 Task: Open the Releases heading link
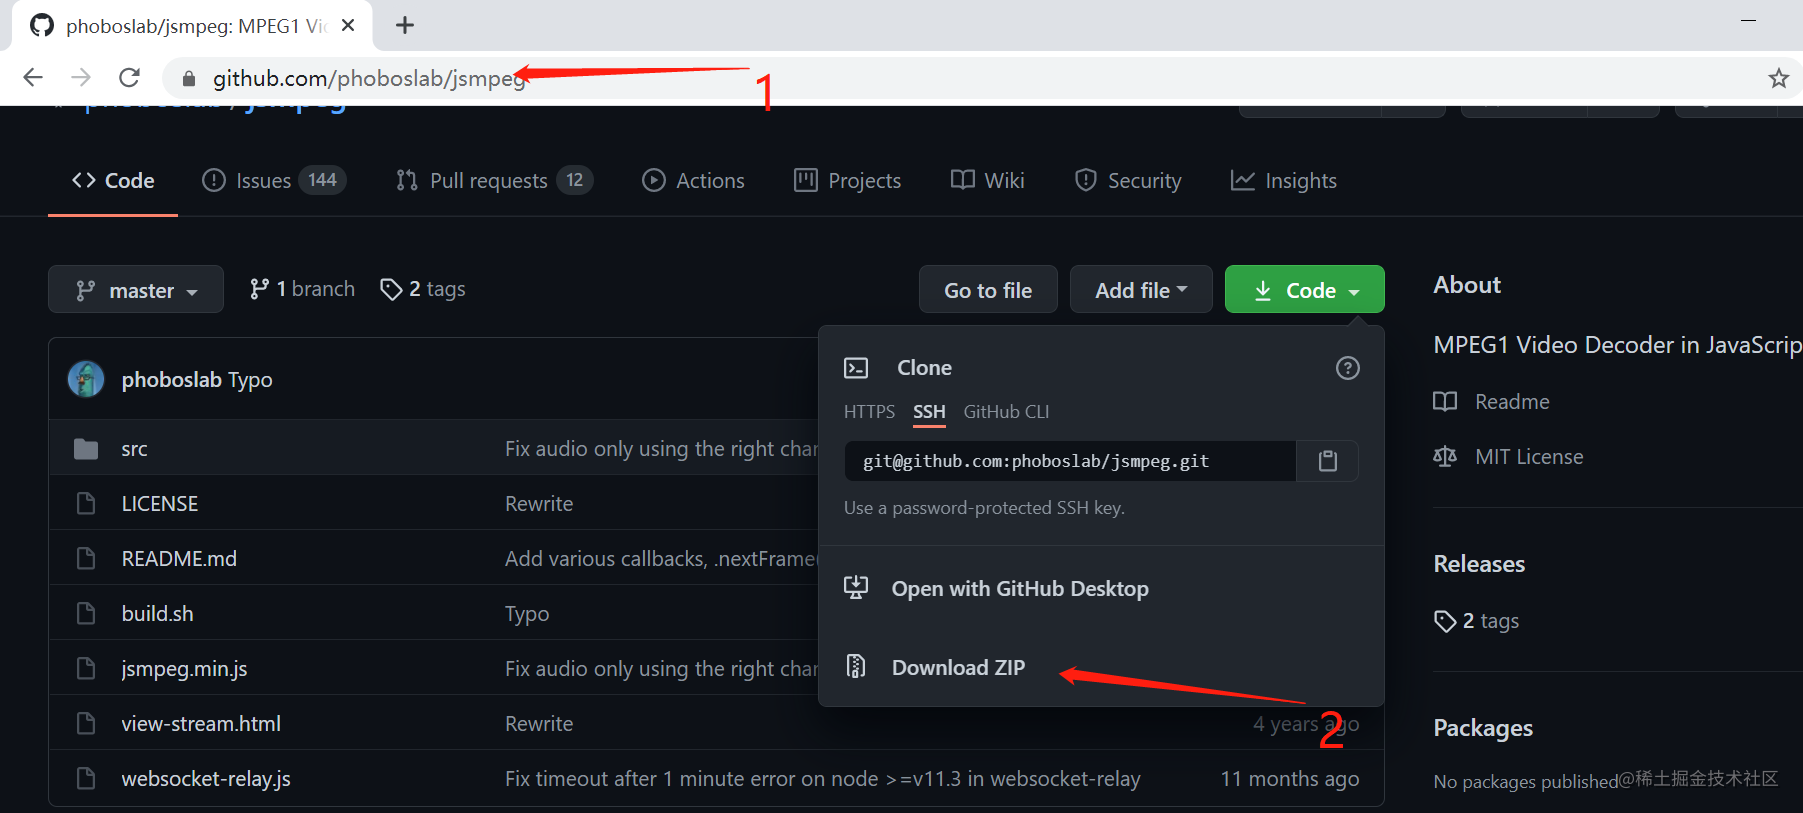click(1479, 564)
